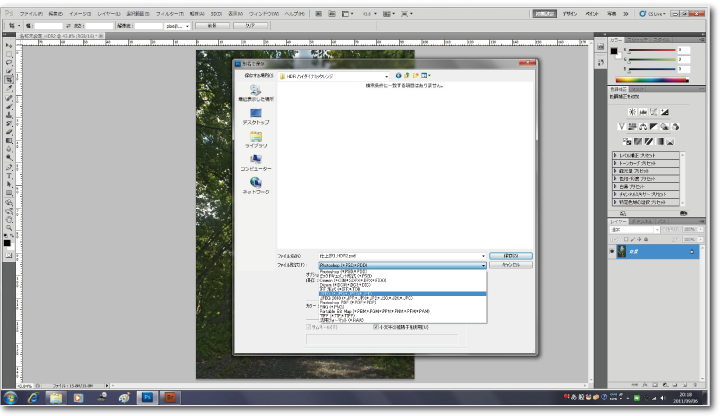Click the Create New Folder icon

416,75
